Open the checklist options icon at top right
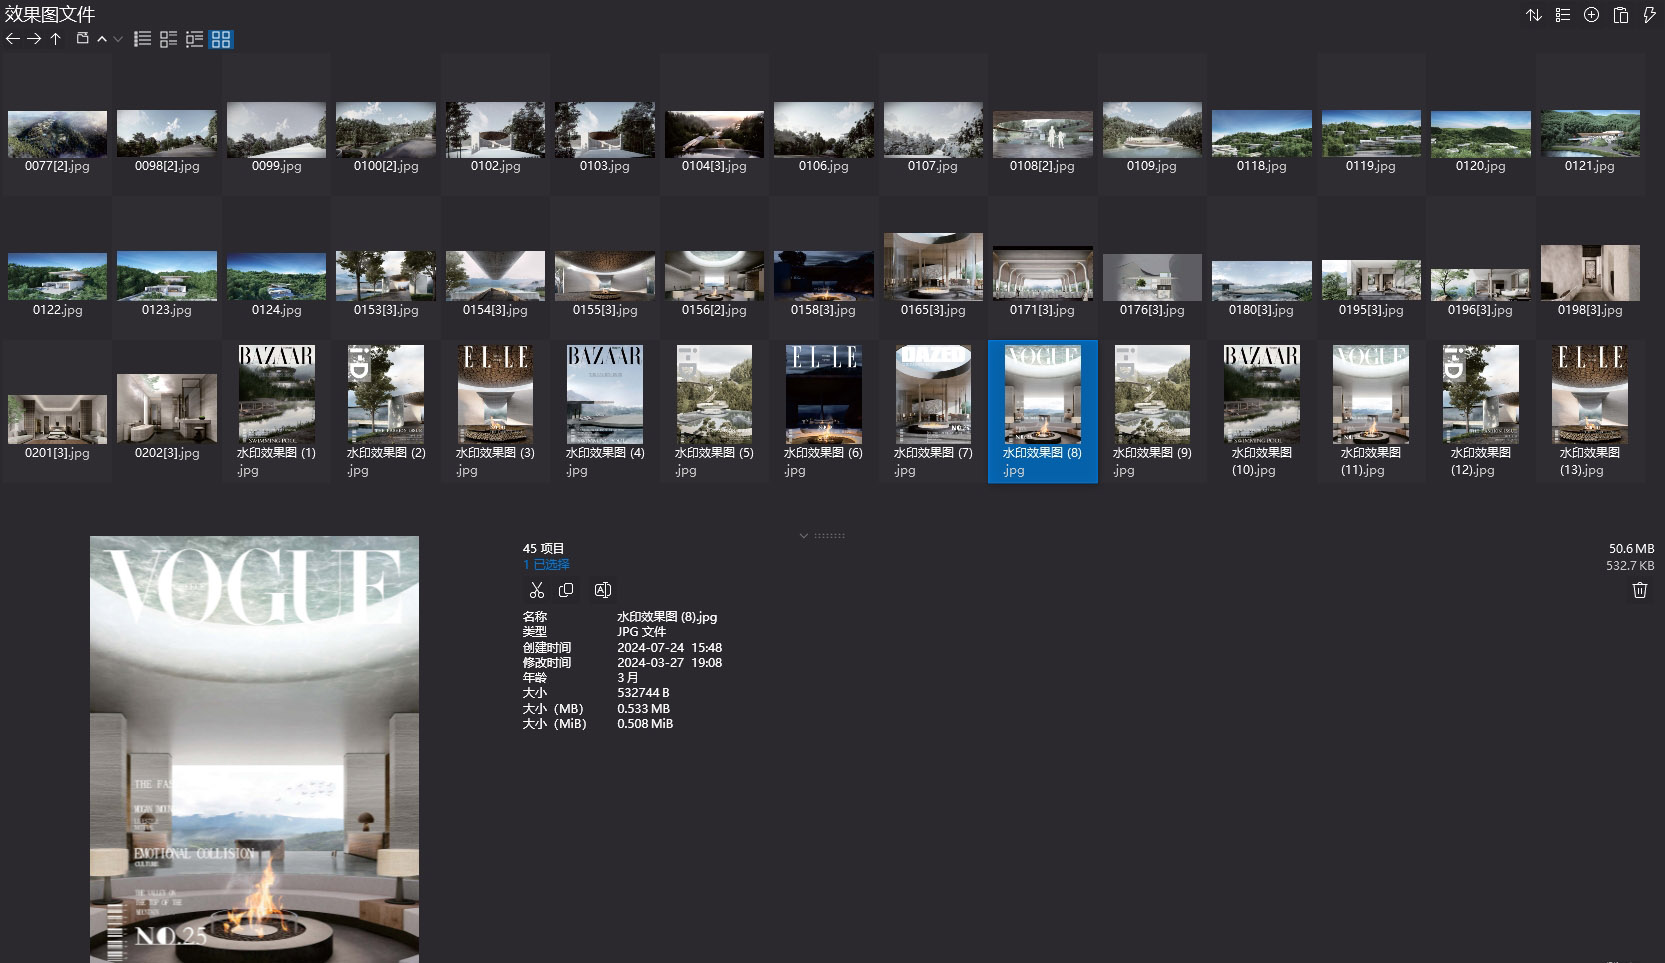The image size is (1665, 963). (x=1562, y=15)
